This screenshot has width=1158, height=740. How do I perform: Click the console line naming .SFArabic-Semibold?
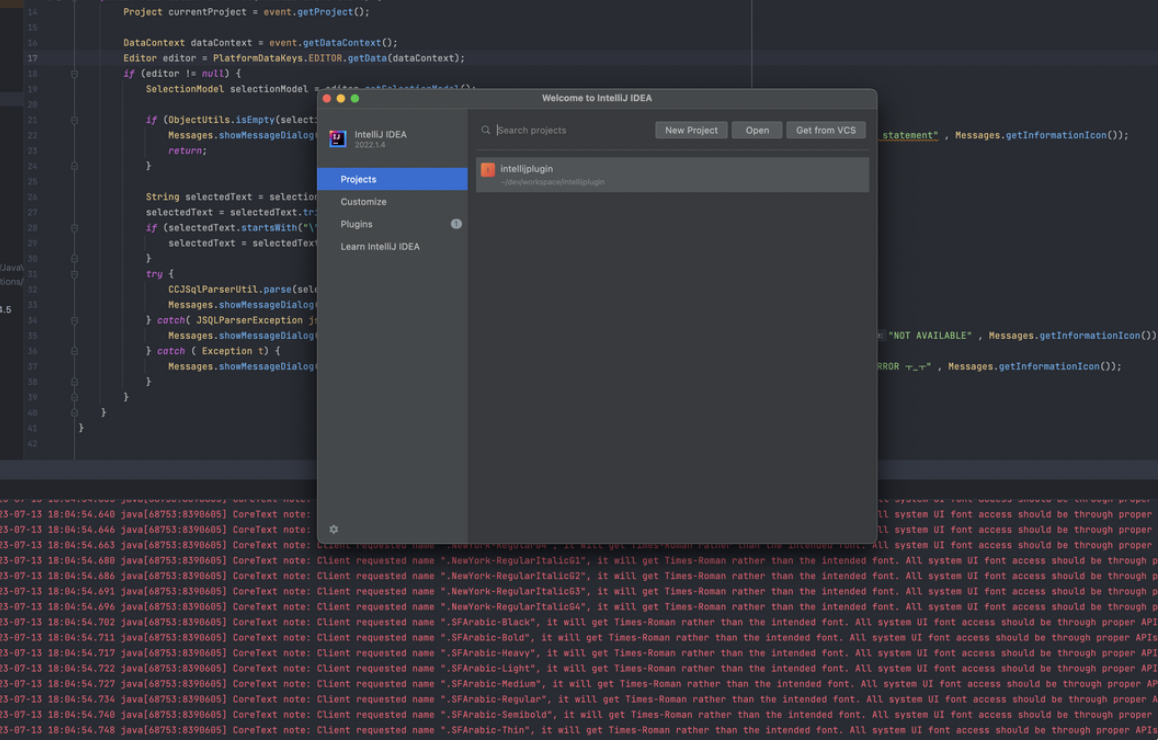click(579, 714)
